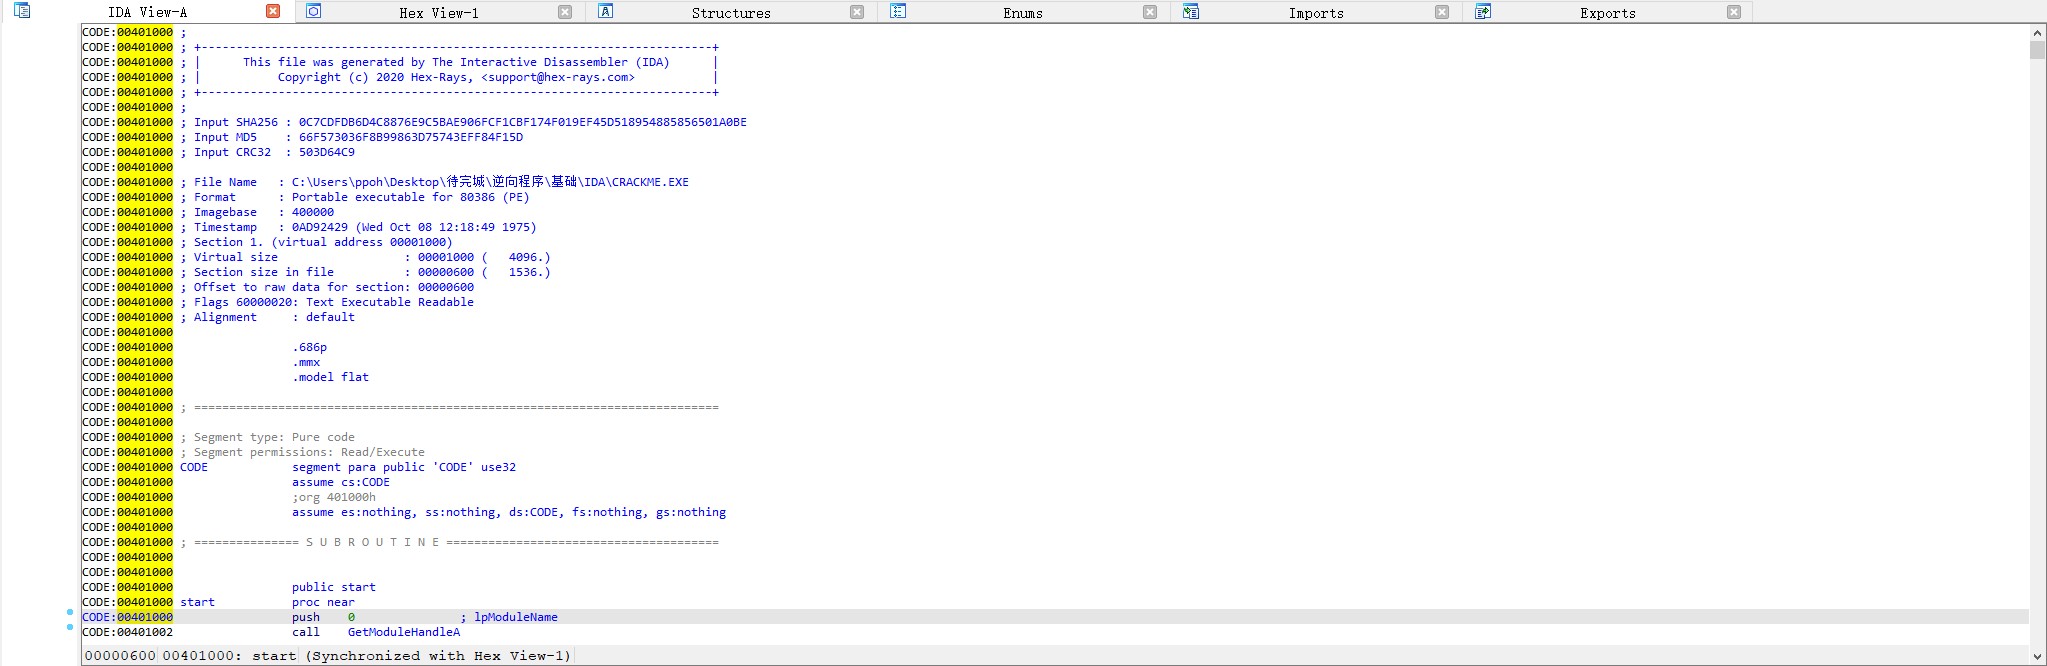Close the IDA View-A tab
This screenshot has height=666, width=2047.
pyautogui.click(x=273, y=11)
